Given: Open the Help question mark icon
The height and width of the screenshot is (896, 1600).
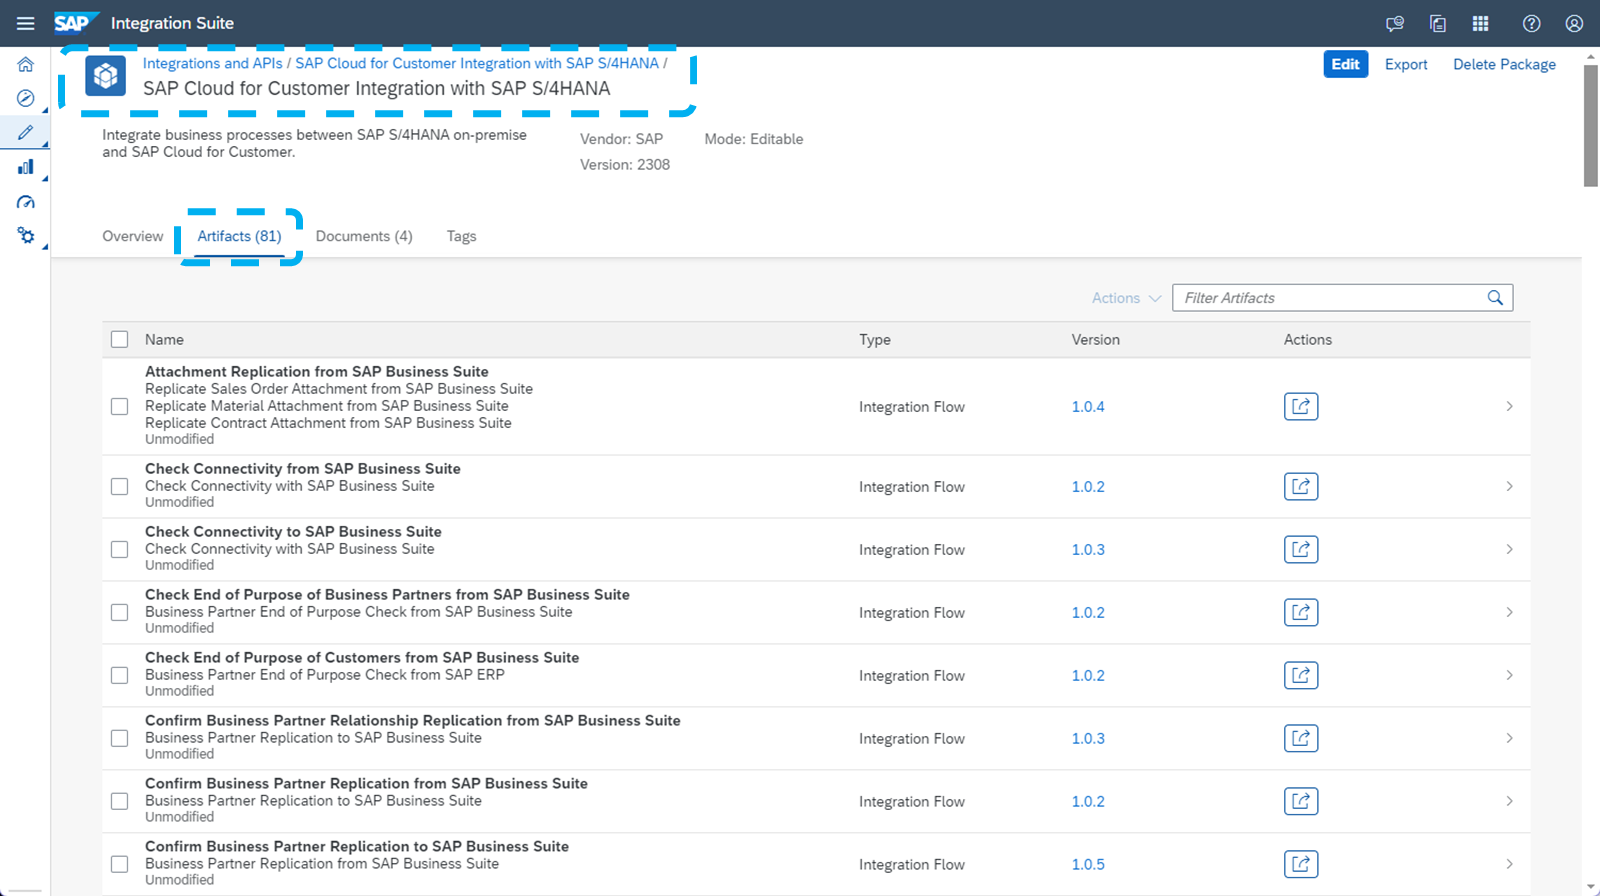Looking at the screenshot, I should 1532,23.
